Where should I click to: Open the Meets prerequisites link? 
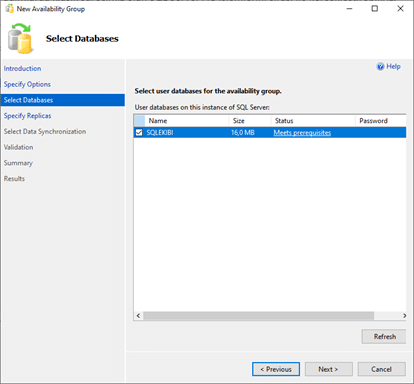click(302, 133)
